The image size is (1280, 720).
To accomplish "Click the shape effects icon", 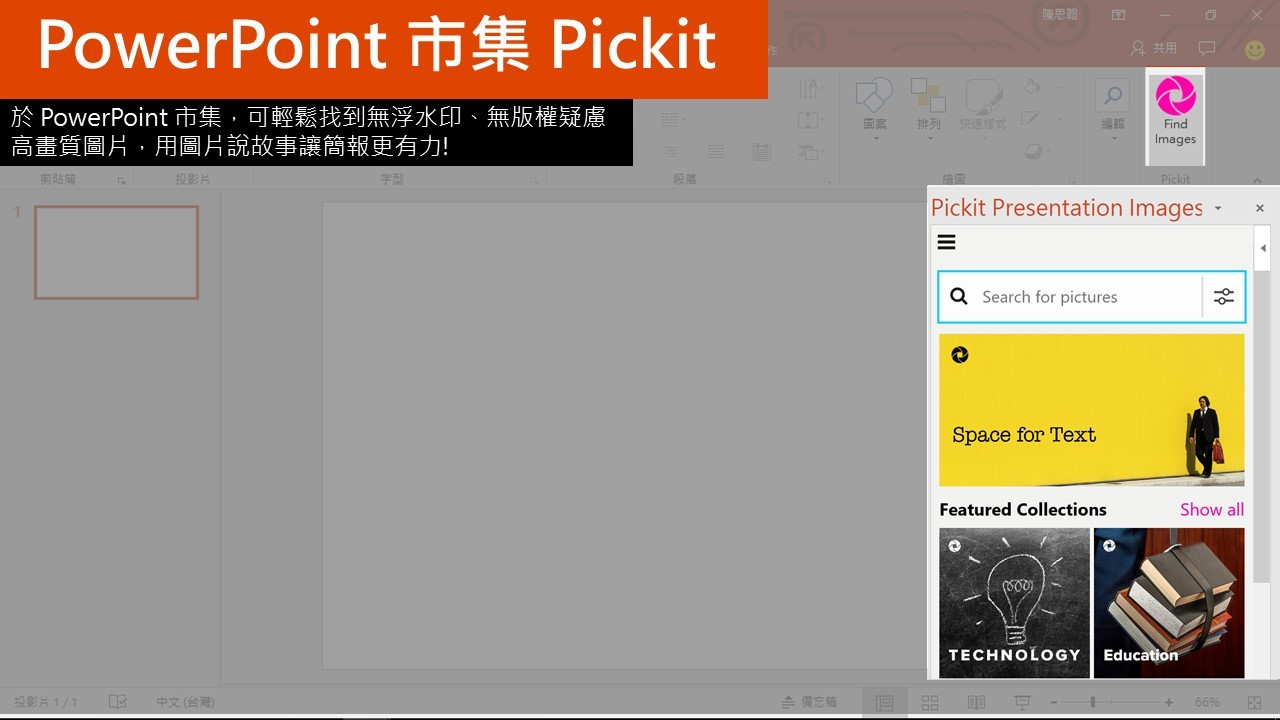I will pos(1032,151).
